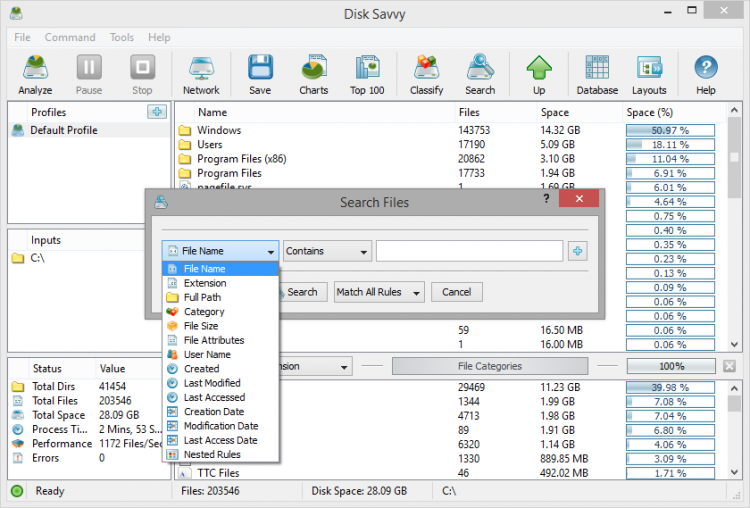Select Modification Date in the rule list
The width and height of the screenshot is (750, 508).
click(221, 426)
